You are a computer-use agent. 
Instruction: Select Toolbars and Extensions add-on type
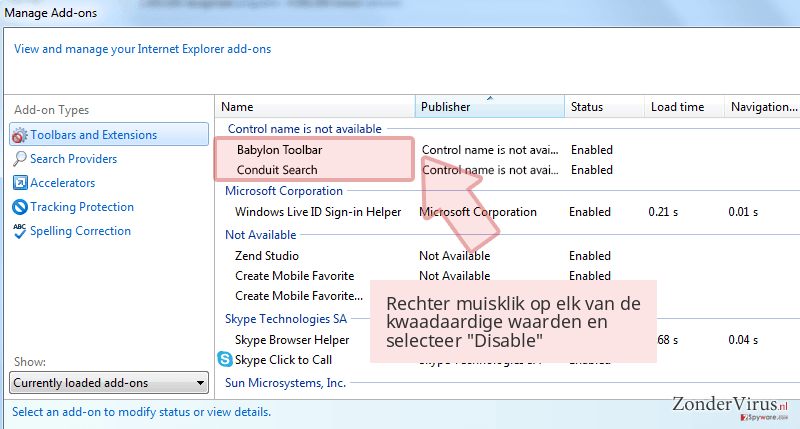[109, 135]
